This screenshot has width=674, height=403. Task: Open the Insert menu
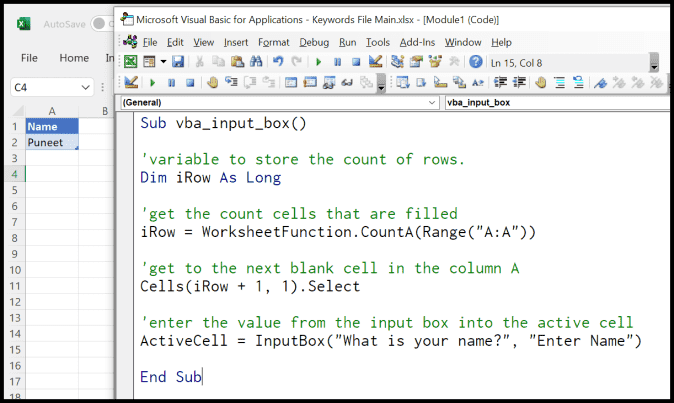point(236,42)
